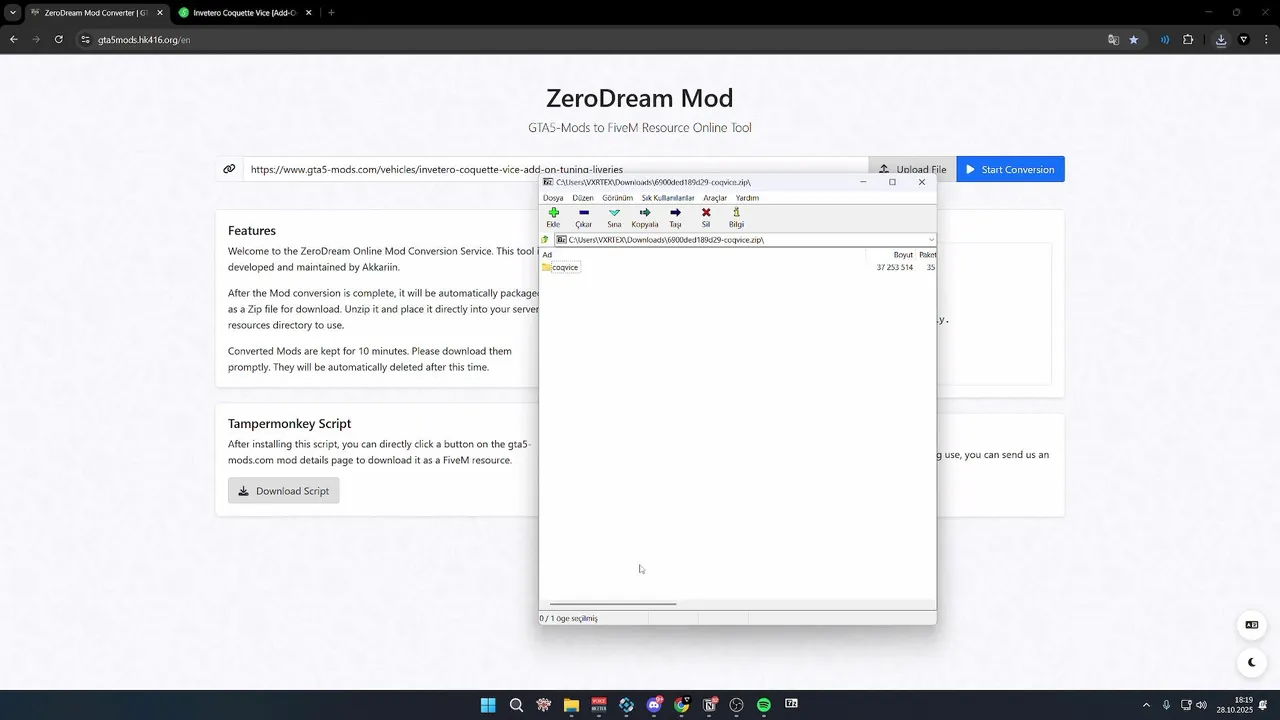
Task: Click the Sına (test) toolbar icon
Action: (614, 217)
